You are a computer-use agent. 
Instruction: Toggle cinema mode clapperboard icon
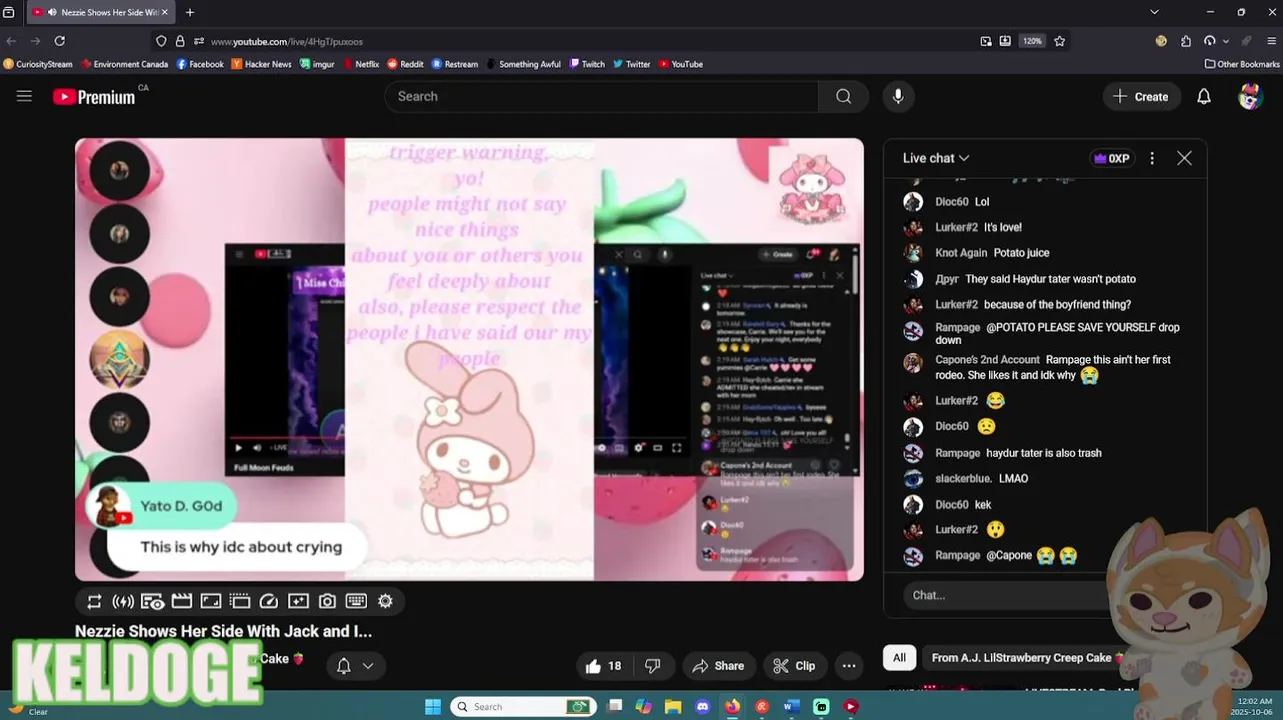pos(181,601)
